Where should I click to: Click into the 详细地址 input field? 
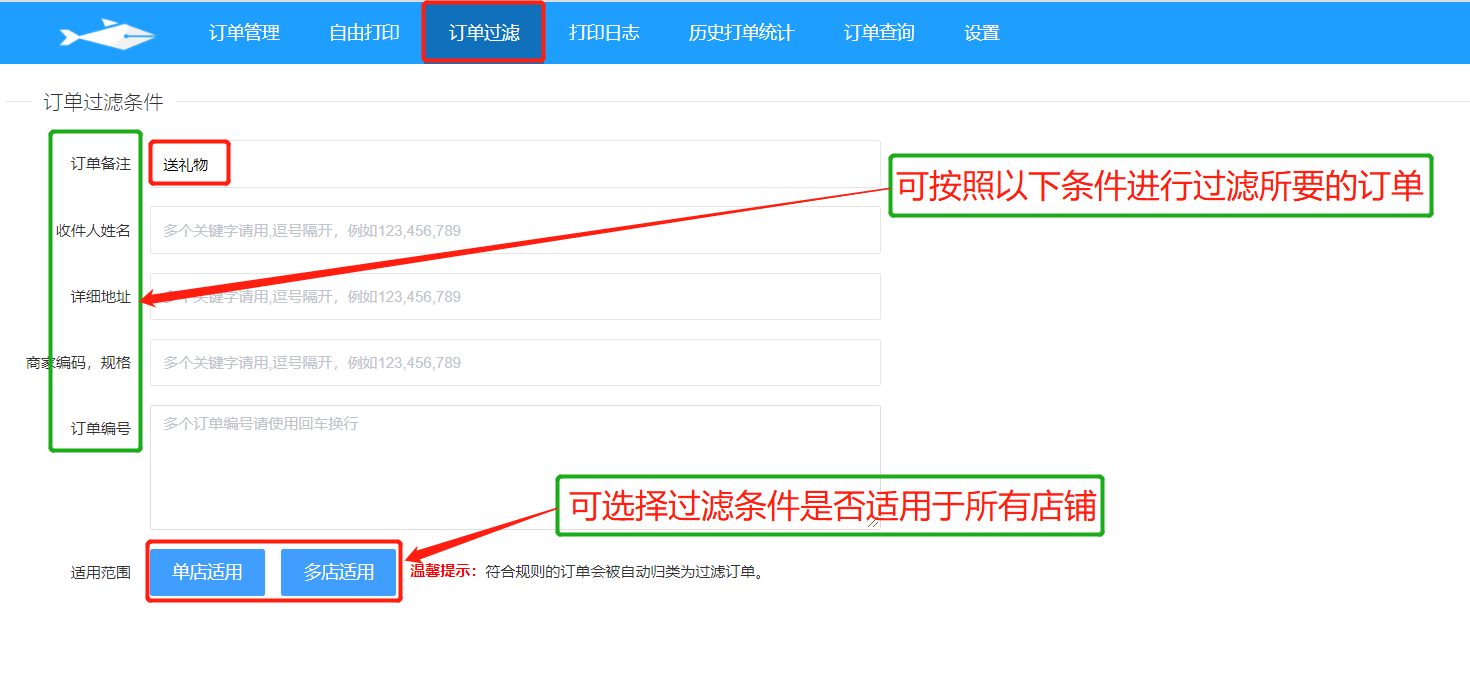pyautogui.click(x=514, y=297)
